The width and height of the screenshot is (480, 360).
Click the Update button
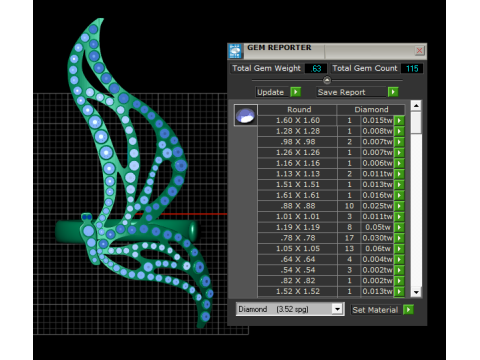[272, 92]
